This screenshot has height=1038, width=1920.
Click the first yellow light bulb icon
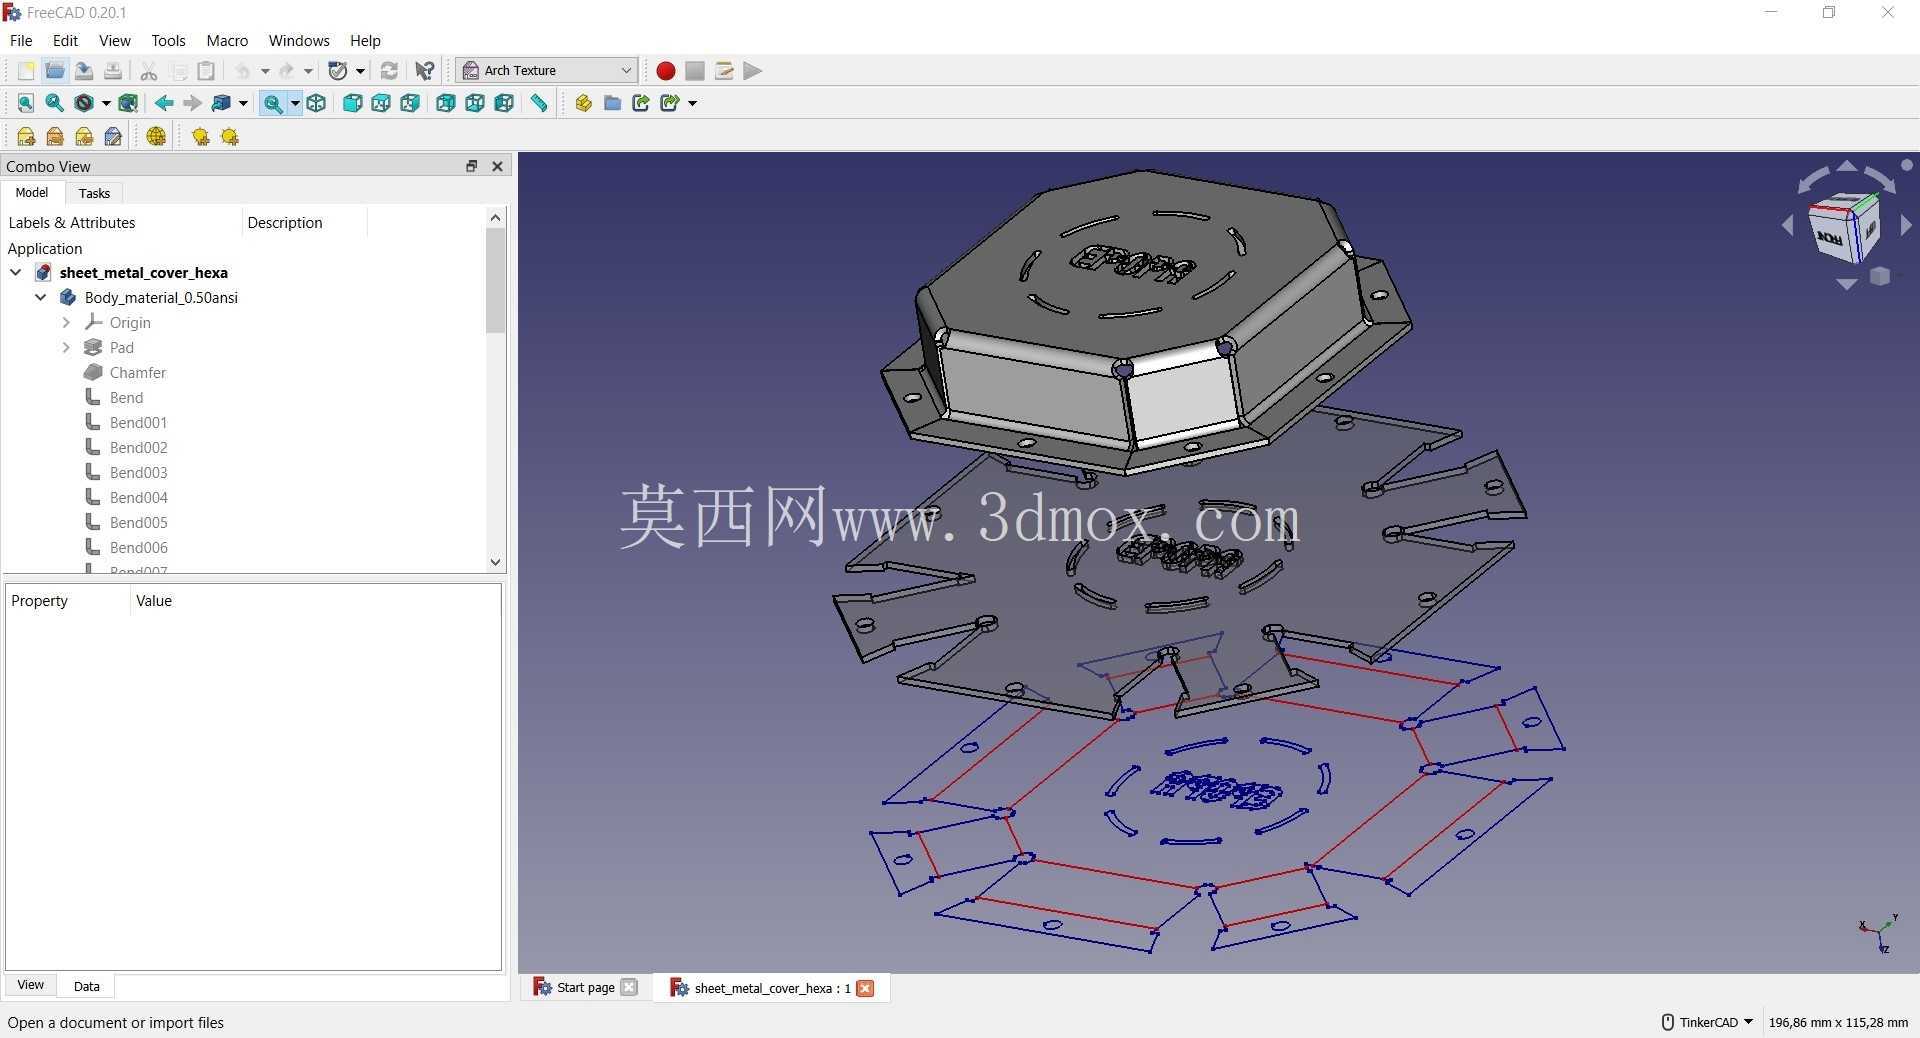(200, 137)
